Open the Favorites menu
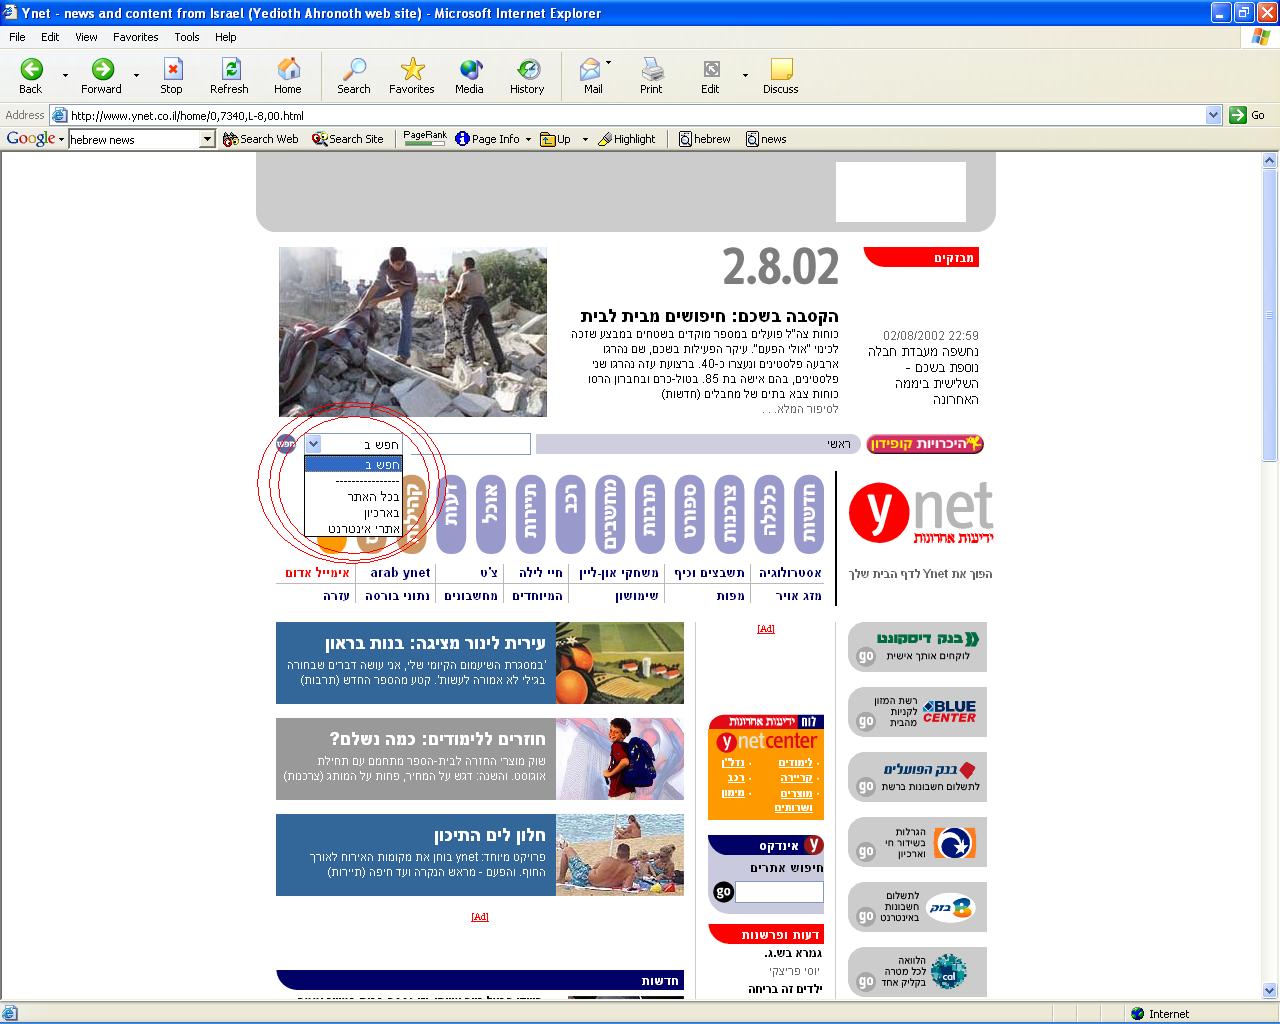1280x1024 pixels. [135, 37]
